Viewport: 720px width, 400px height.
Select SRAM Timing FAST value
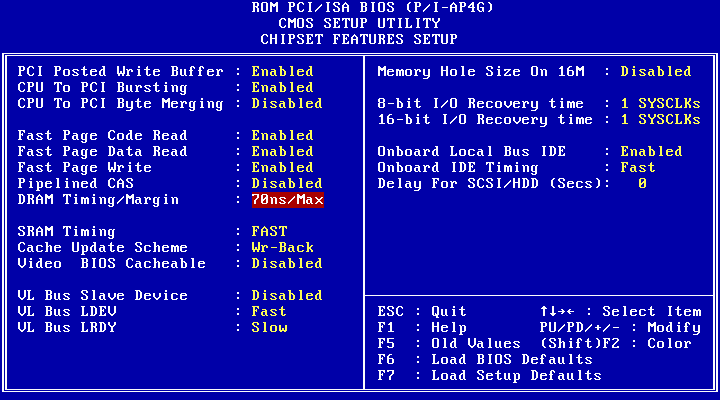coord(269,231)
